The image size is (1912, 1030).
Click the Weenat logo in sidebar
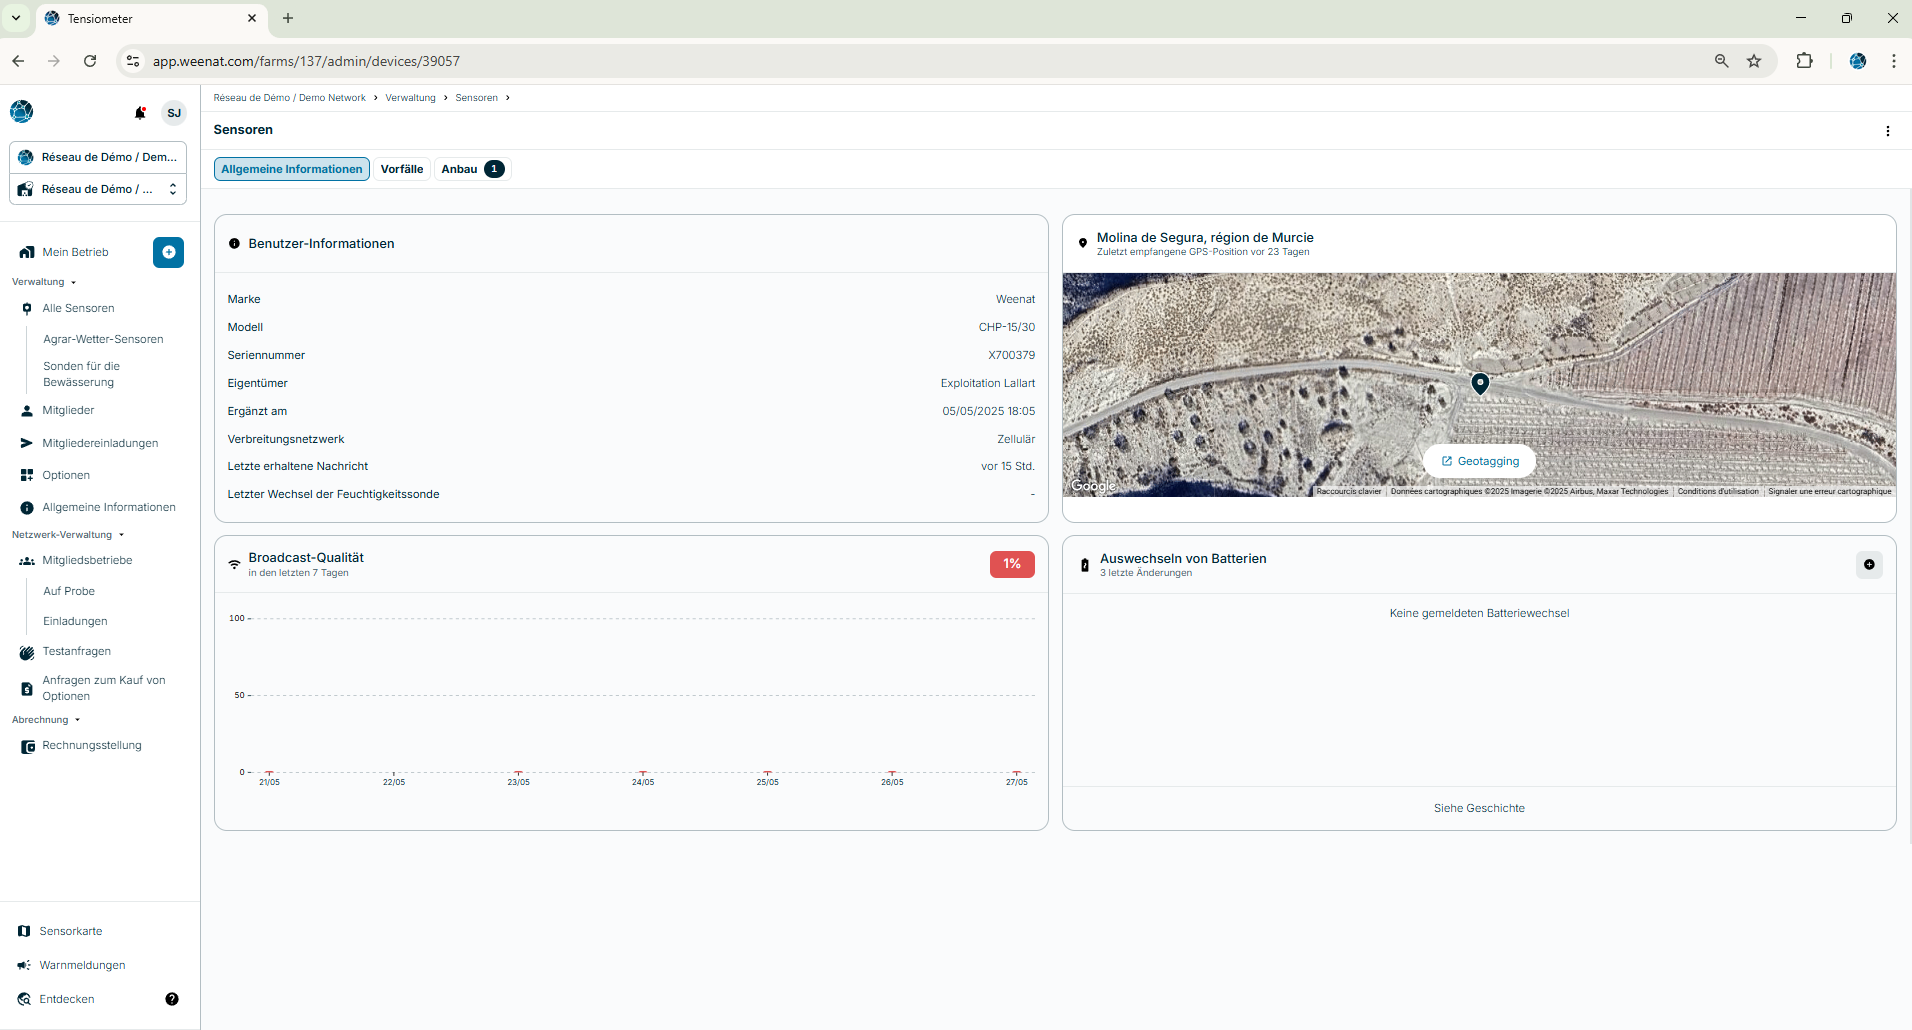(x=22, y=112)
